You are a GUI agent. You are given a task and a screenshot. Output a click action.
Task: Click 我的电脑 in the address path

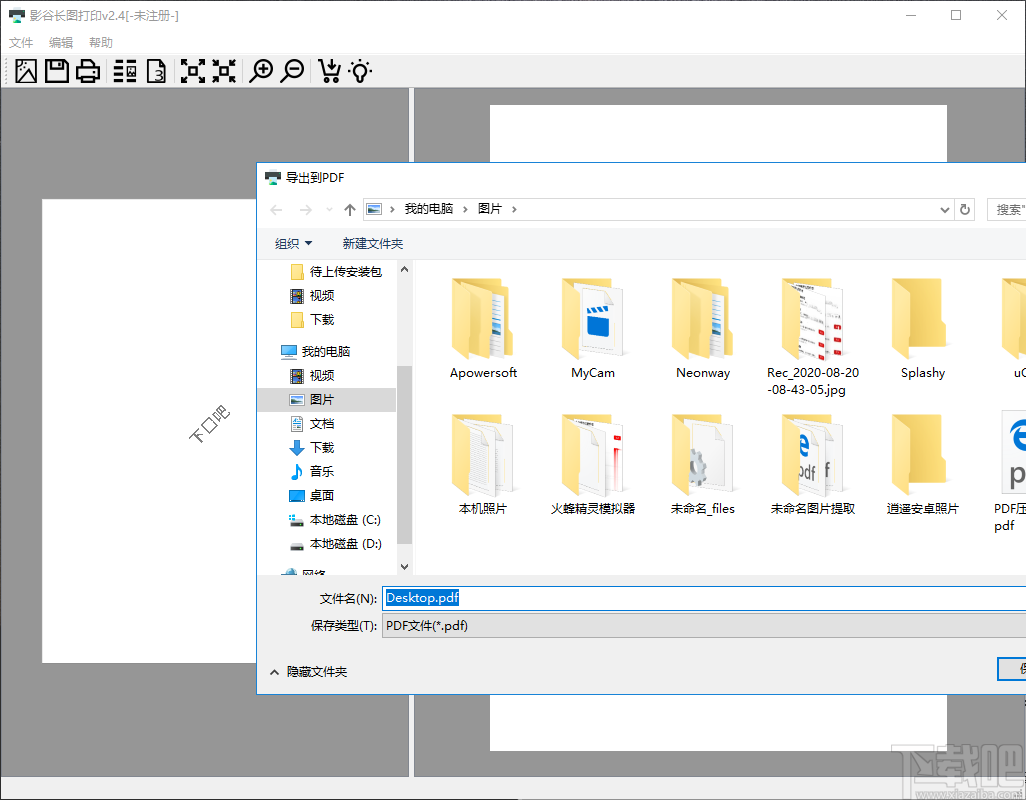pyautogui.click(x=429, y=209)
